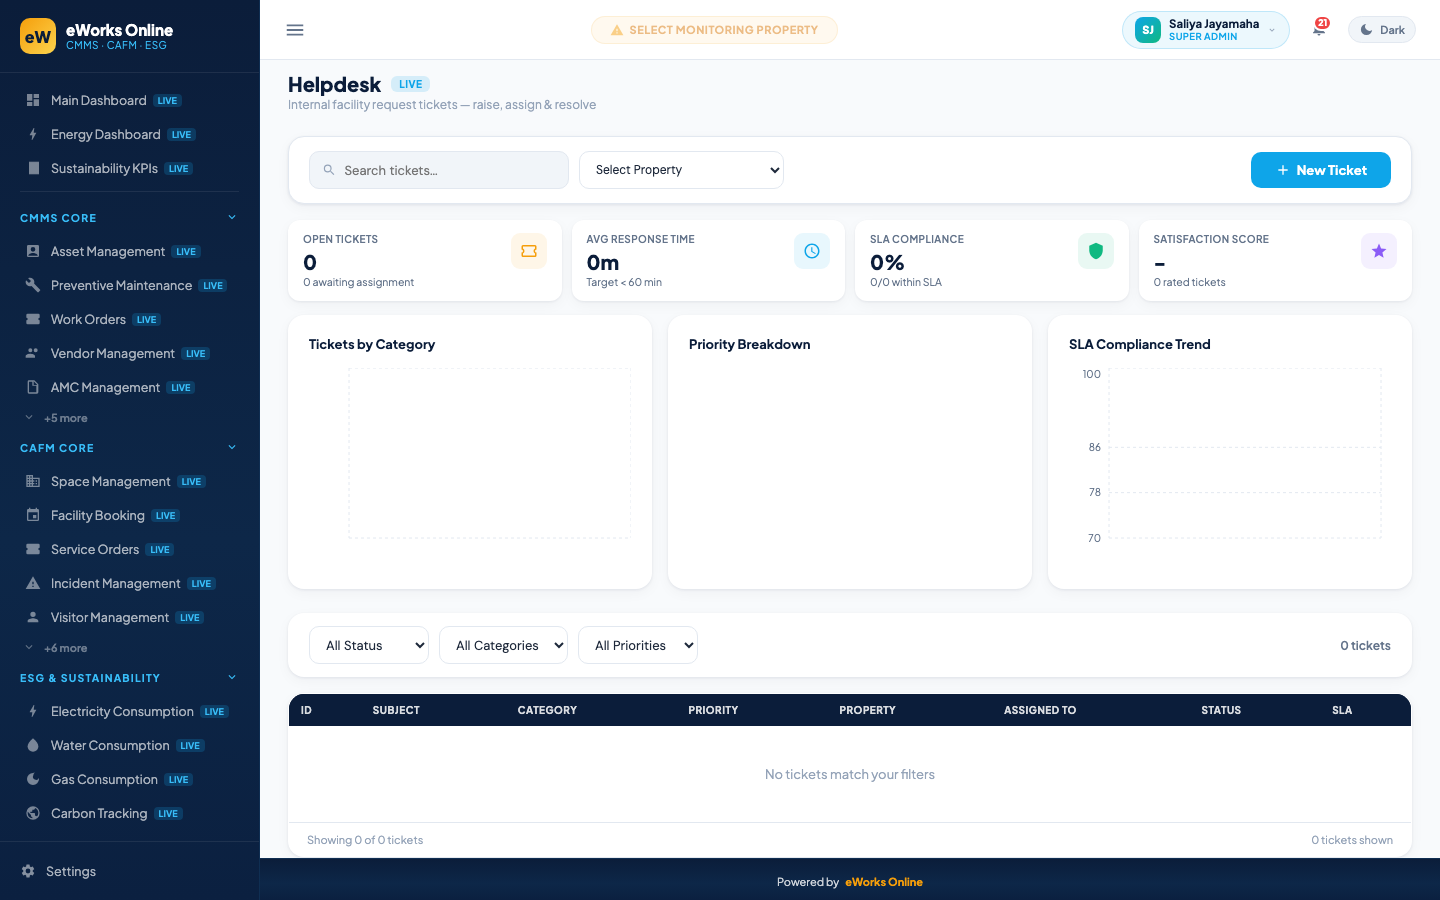Click the Main Dashboard icon

(x=33, y=100)
